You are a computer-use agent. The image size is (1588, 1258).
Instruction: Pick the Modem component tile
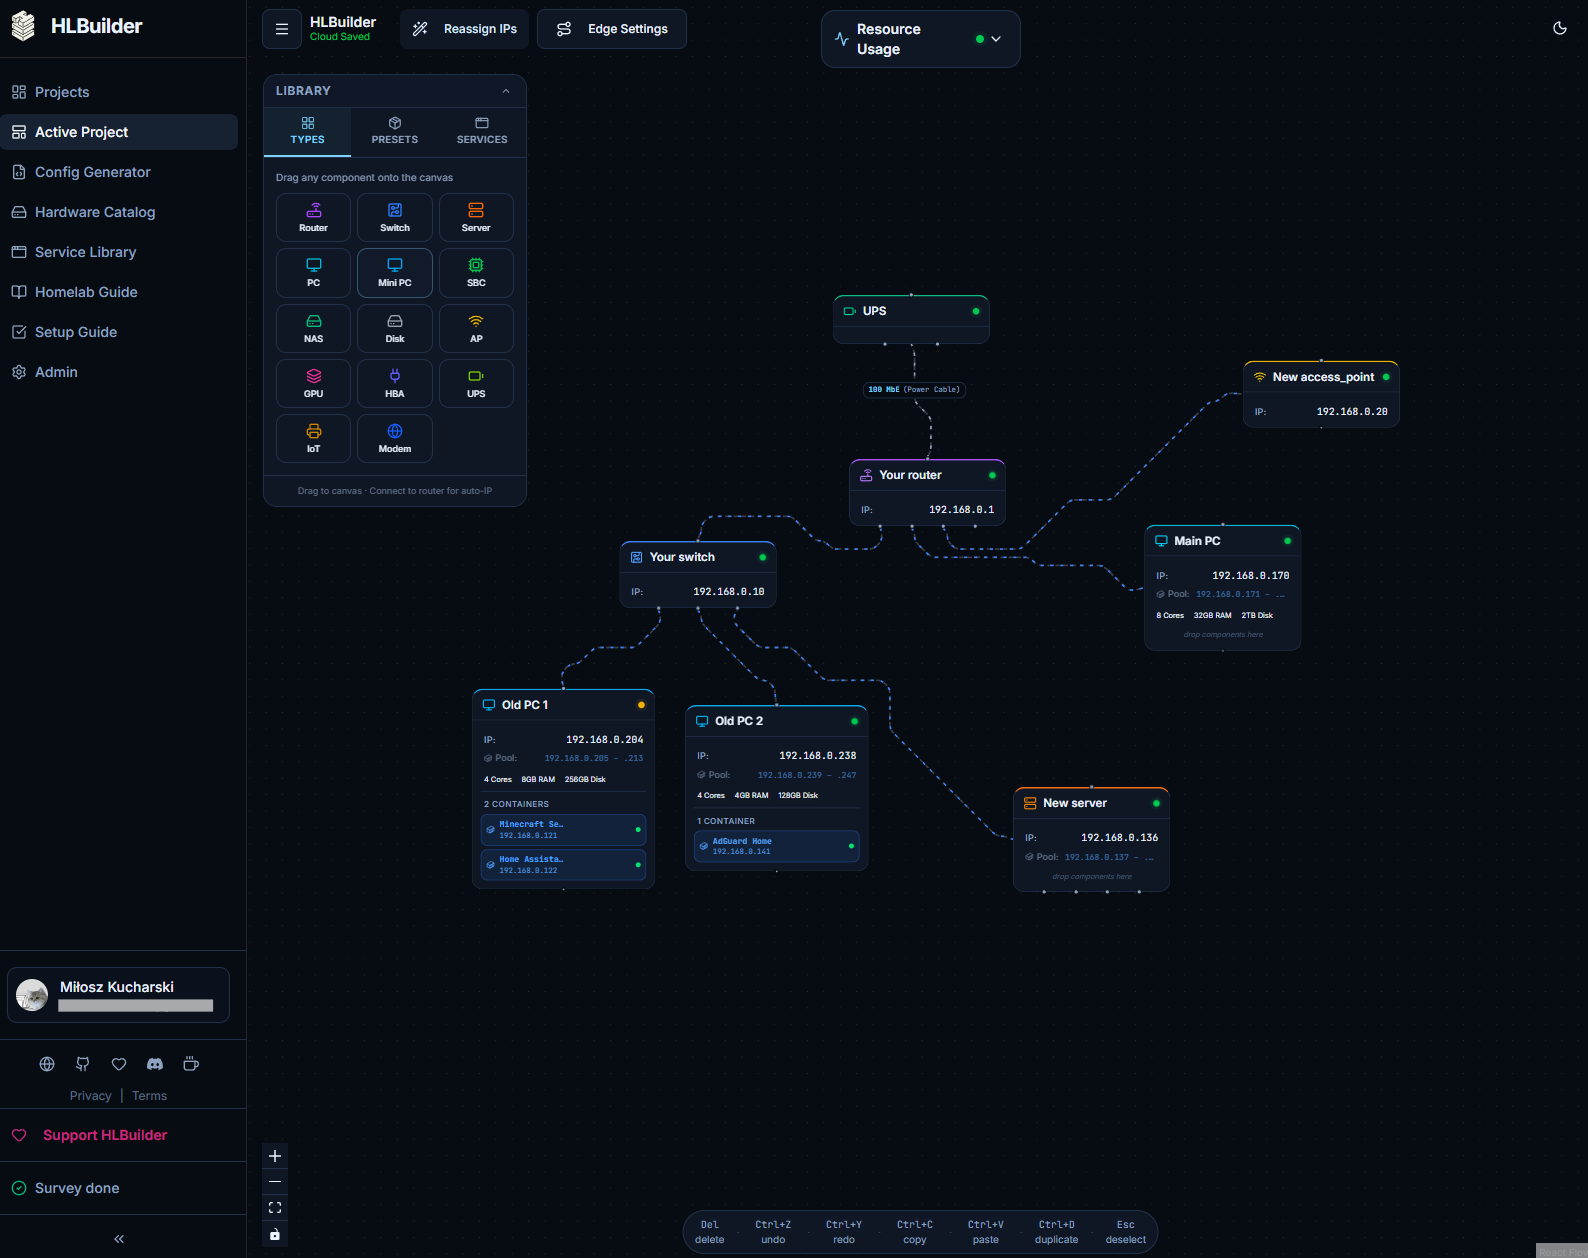395,438
